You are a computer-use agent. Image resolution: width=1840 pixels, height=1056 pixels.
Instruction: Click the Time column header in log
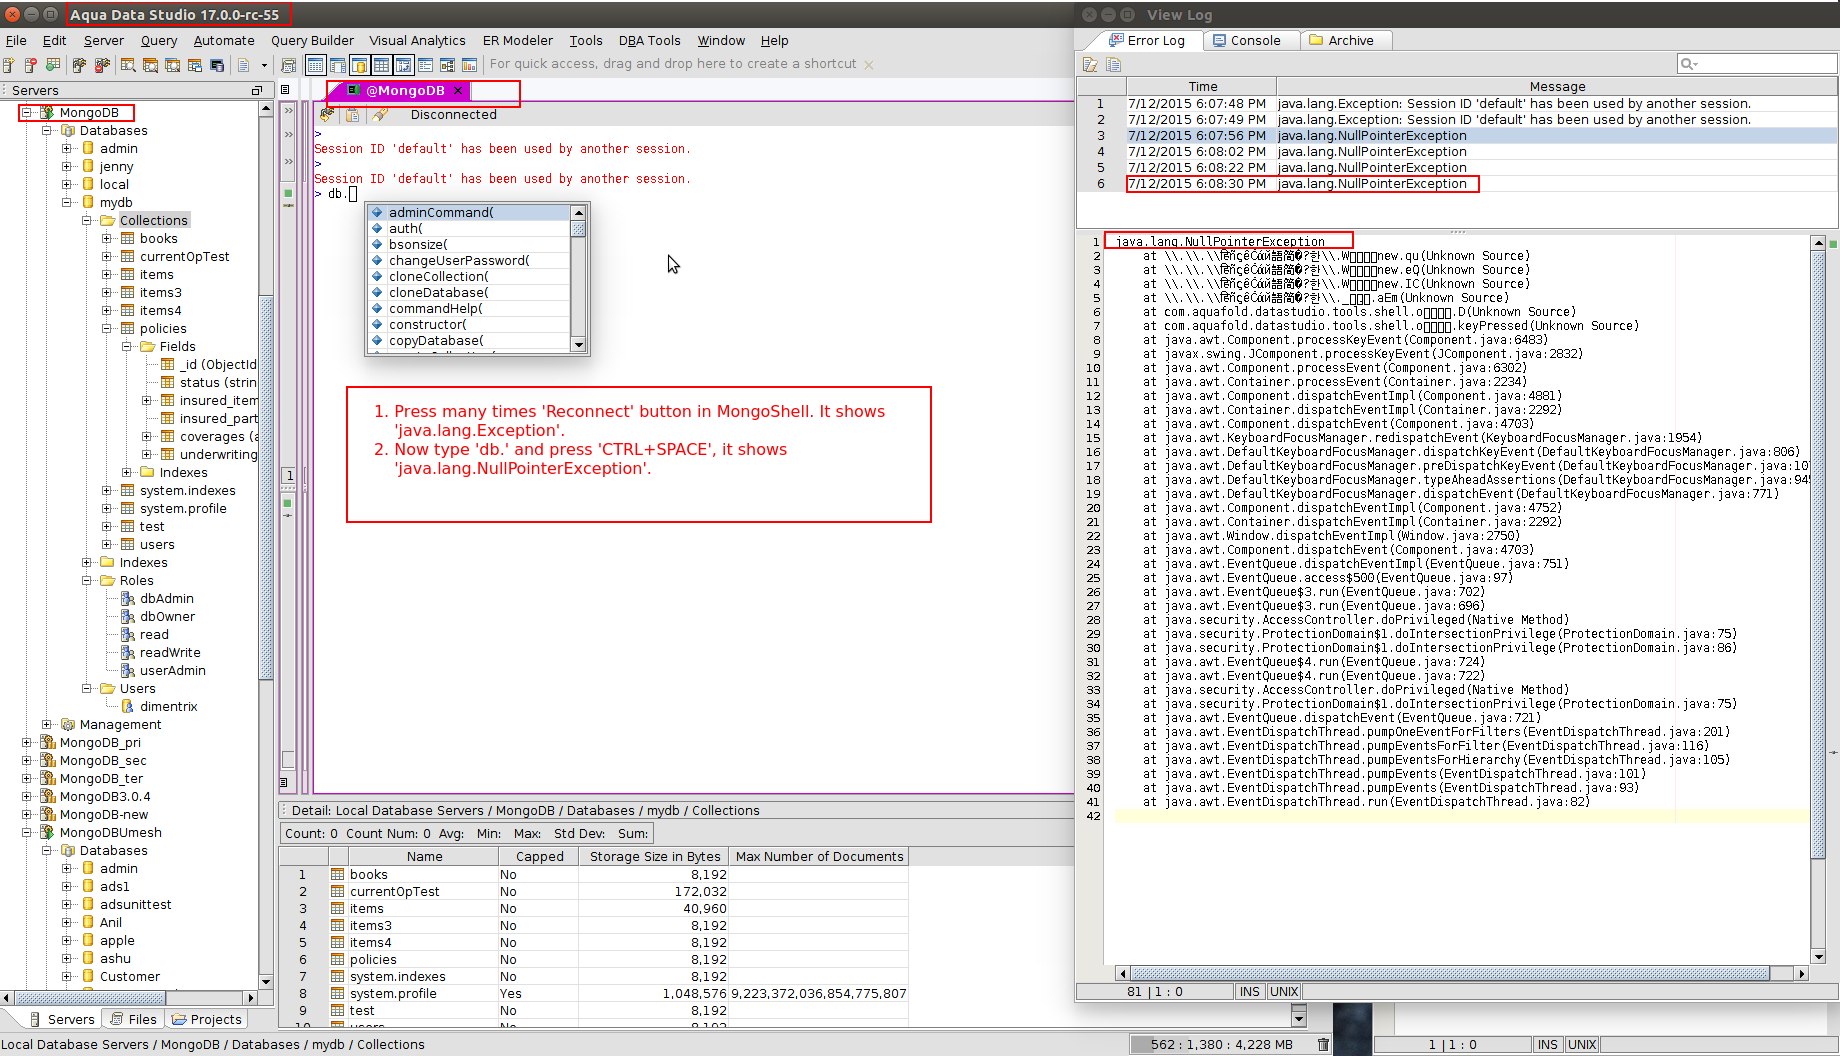[x=1202, y=87]
